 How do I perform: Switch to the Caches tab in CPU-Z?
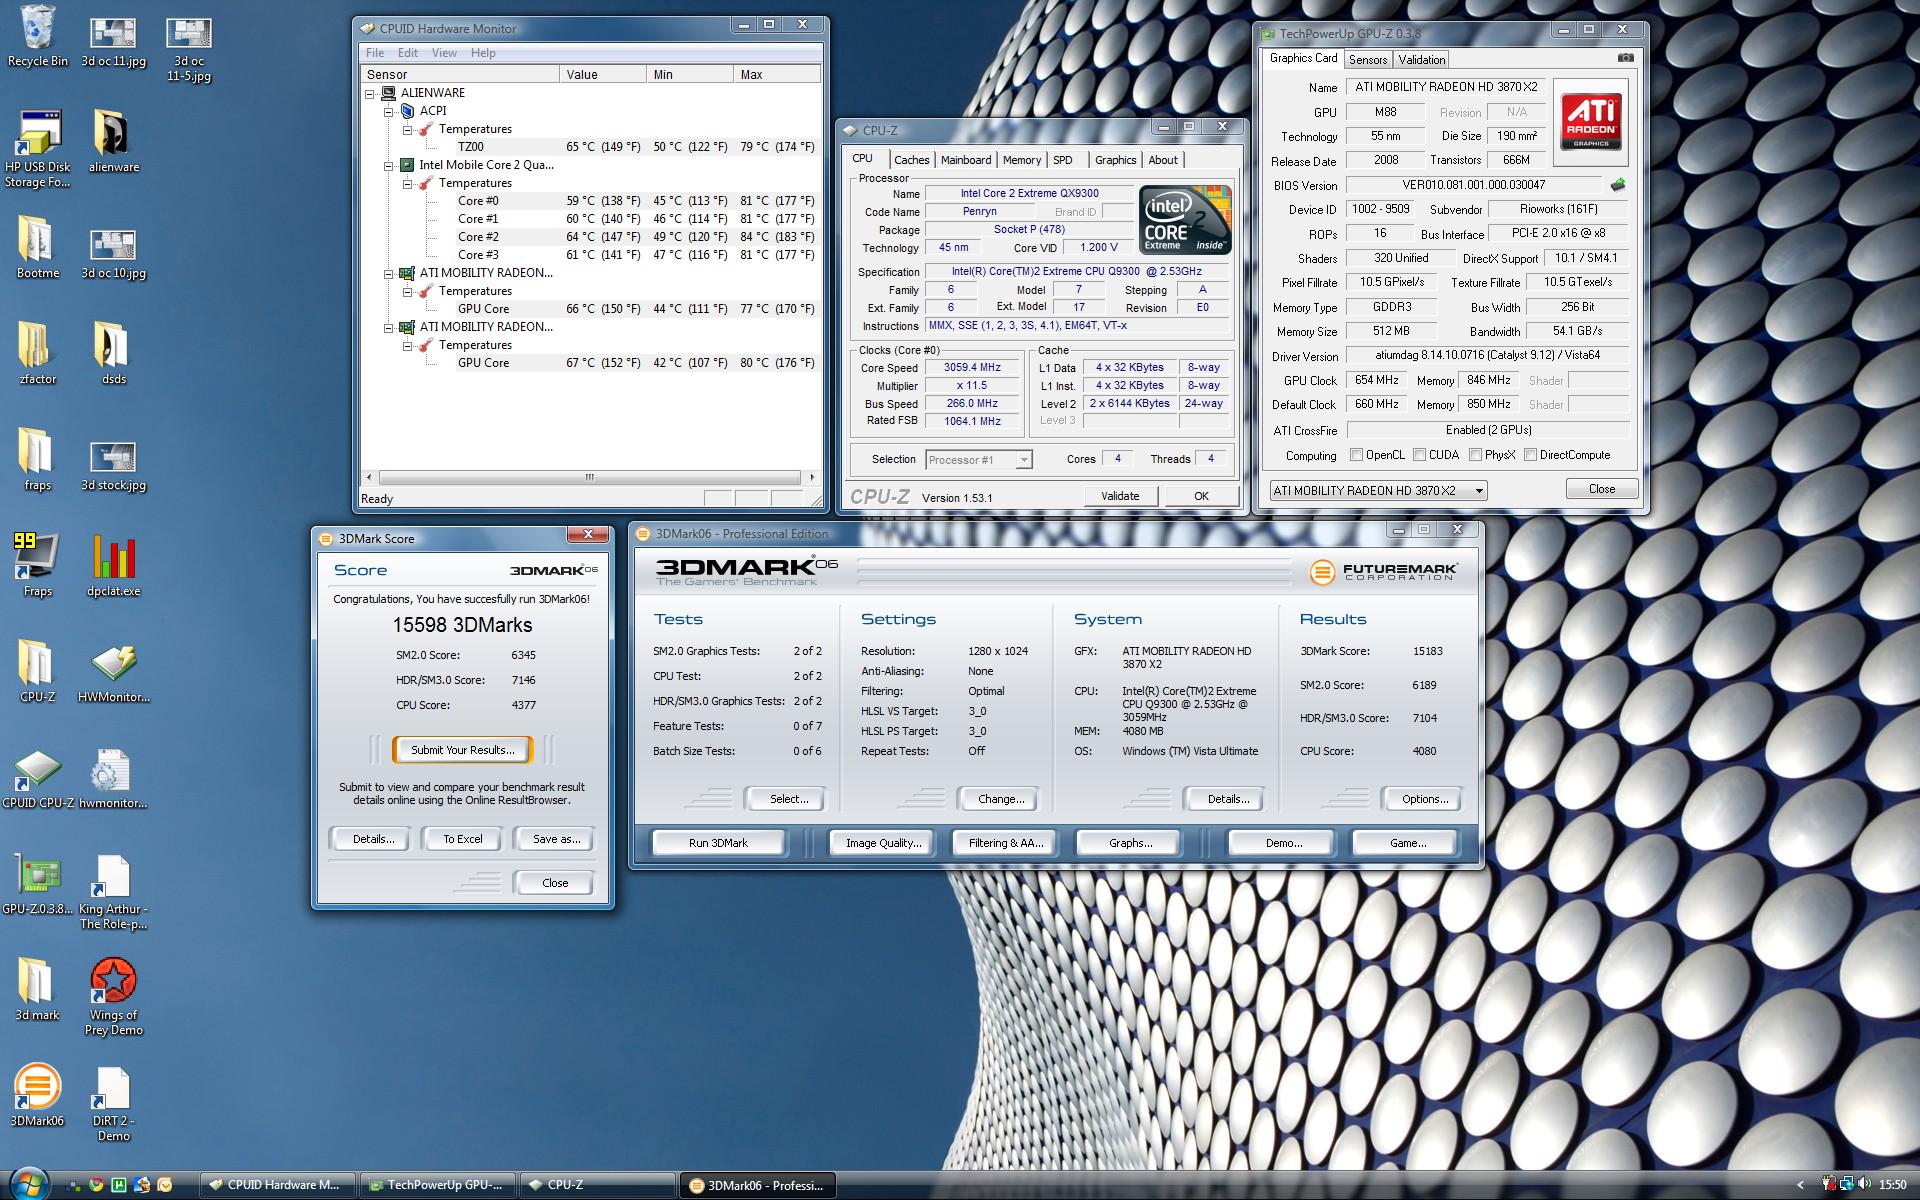[911, 160]
